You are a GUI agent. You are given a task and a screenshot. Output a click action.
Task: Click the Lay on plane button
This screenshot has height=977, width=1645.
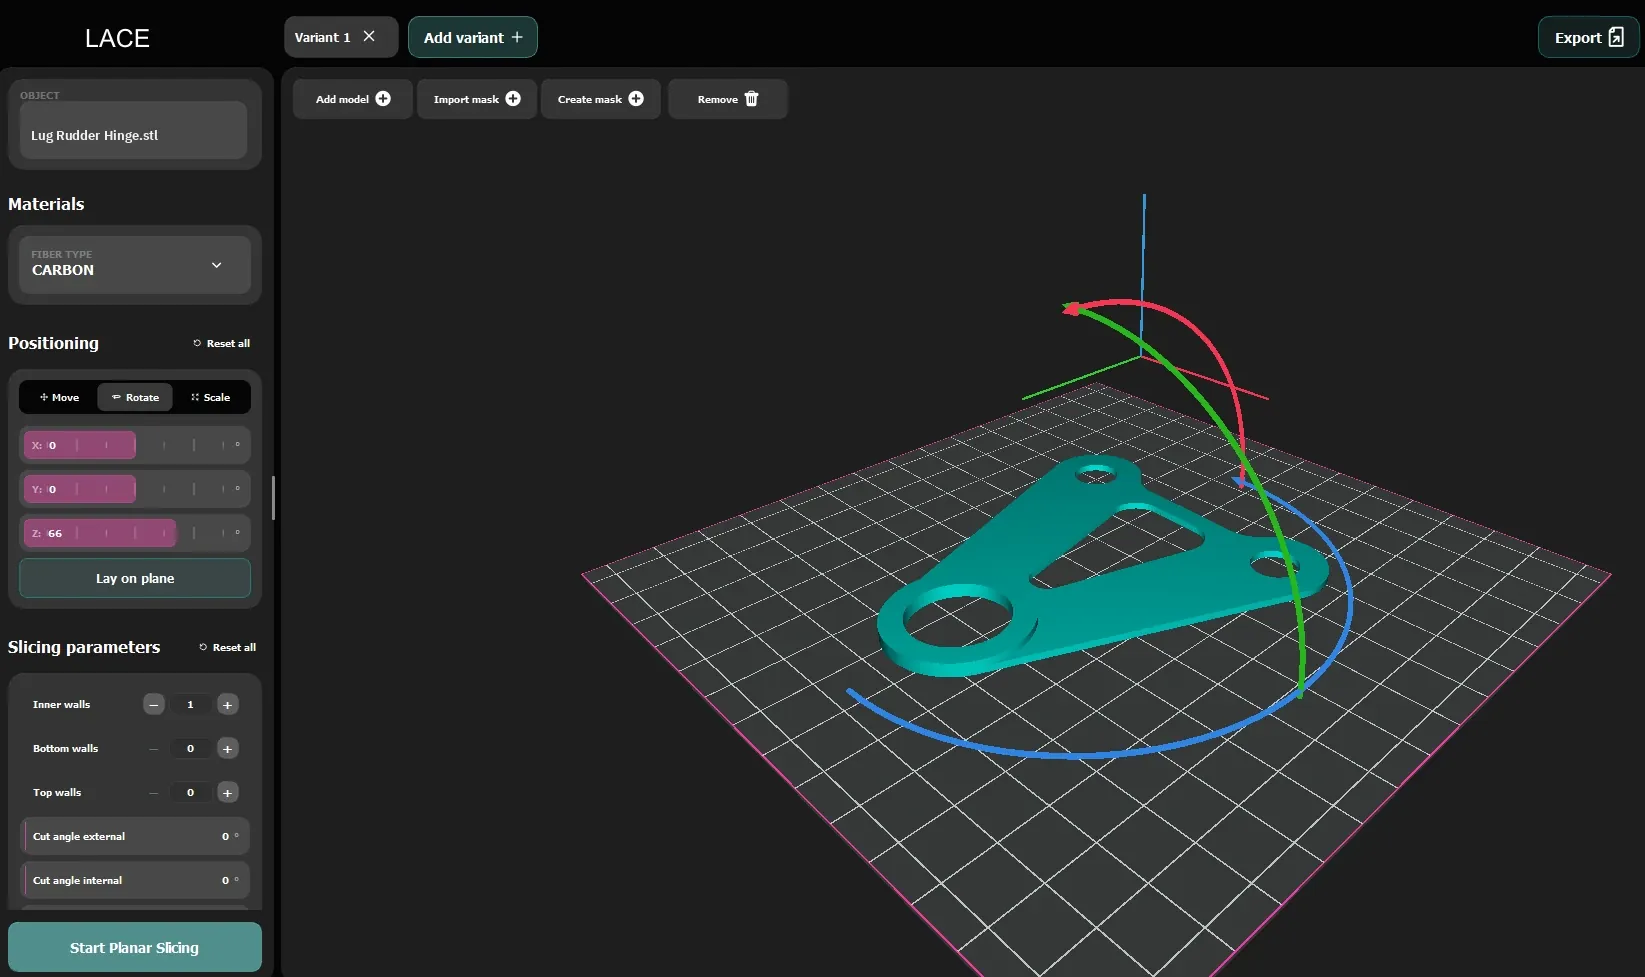(x=135, y=578)
